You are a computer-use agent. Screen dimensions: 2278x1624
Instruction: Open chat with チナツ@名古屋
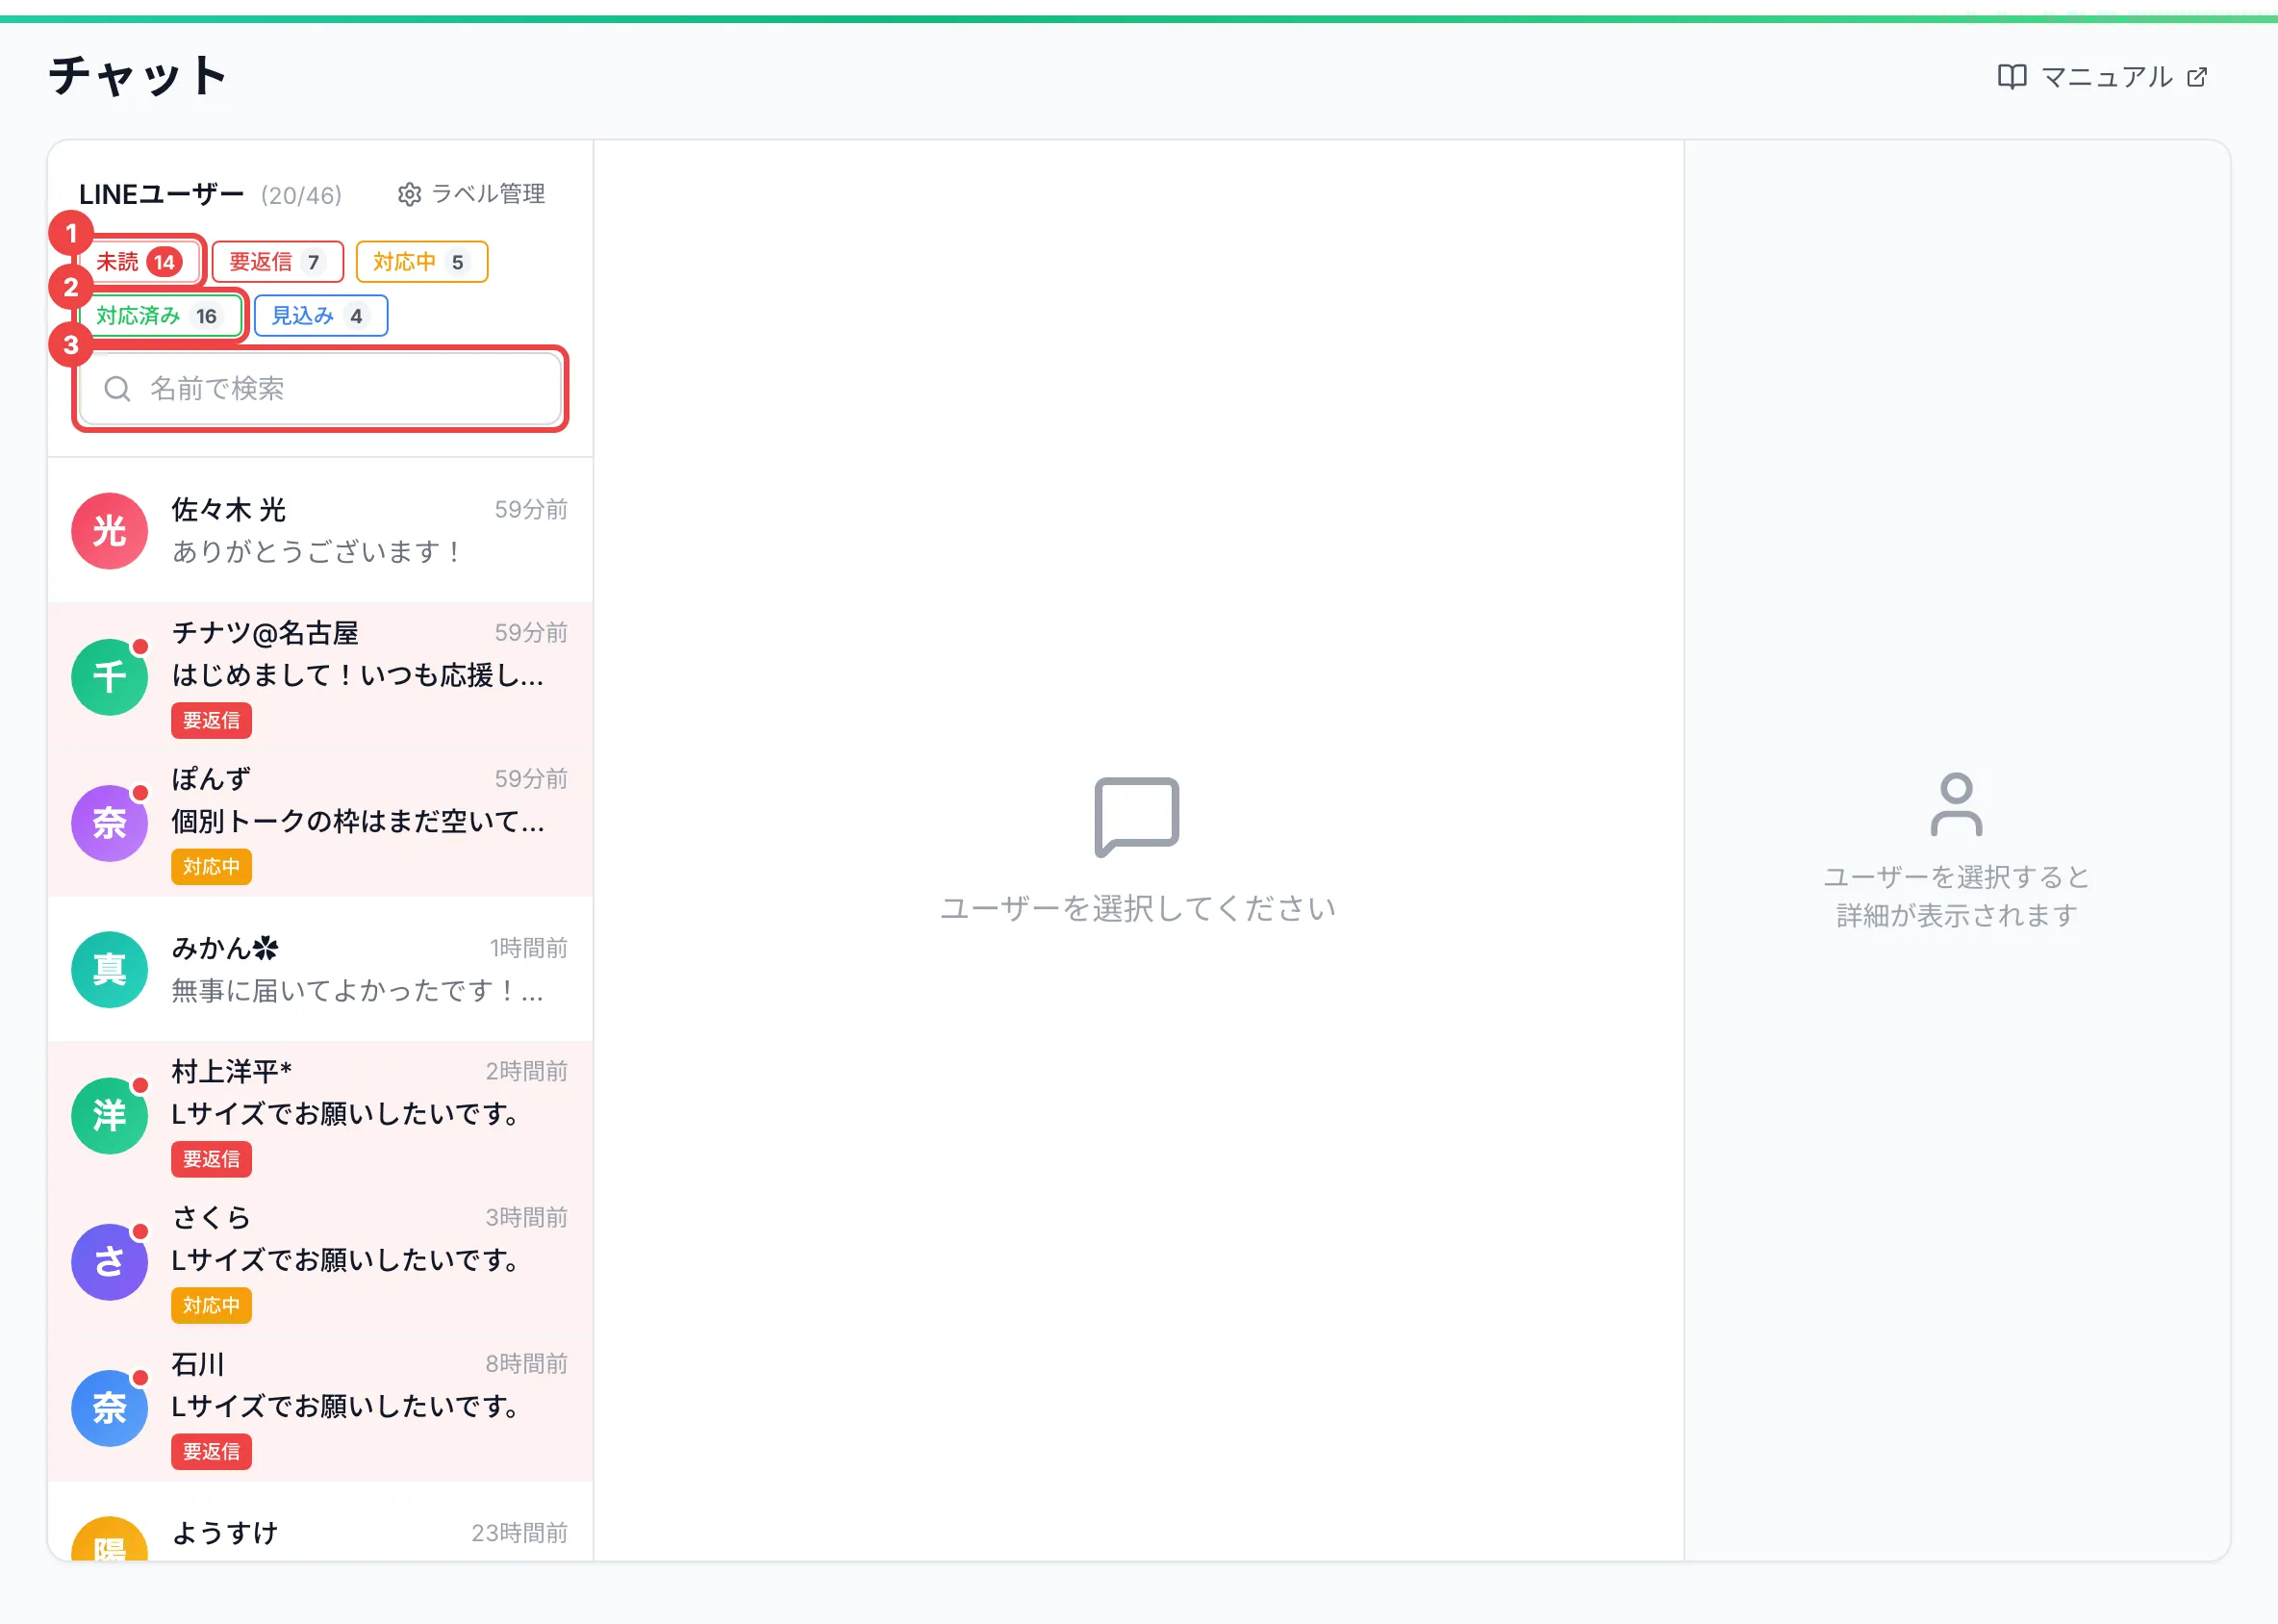pos(320,676)
